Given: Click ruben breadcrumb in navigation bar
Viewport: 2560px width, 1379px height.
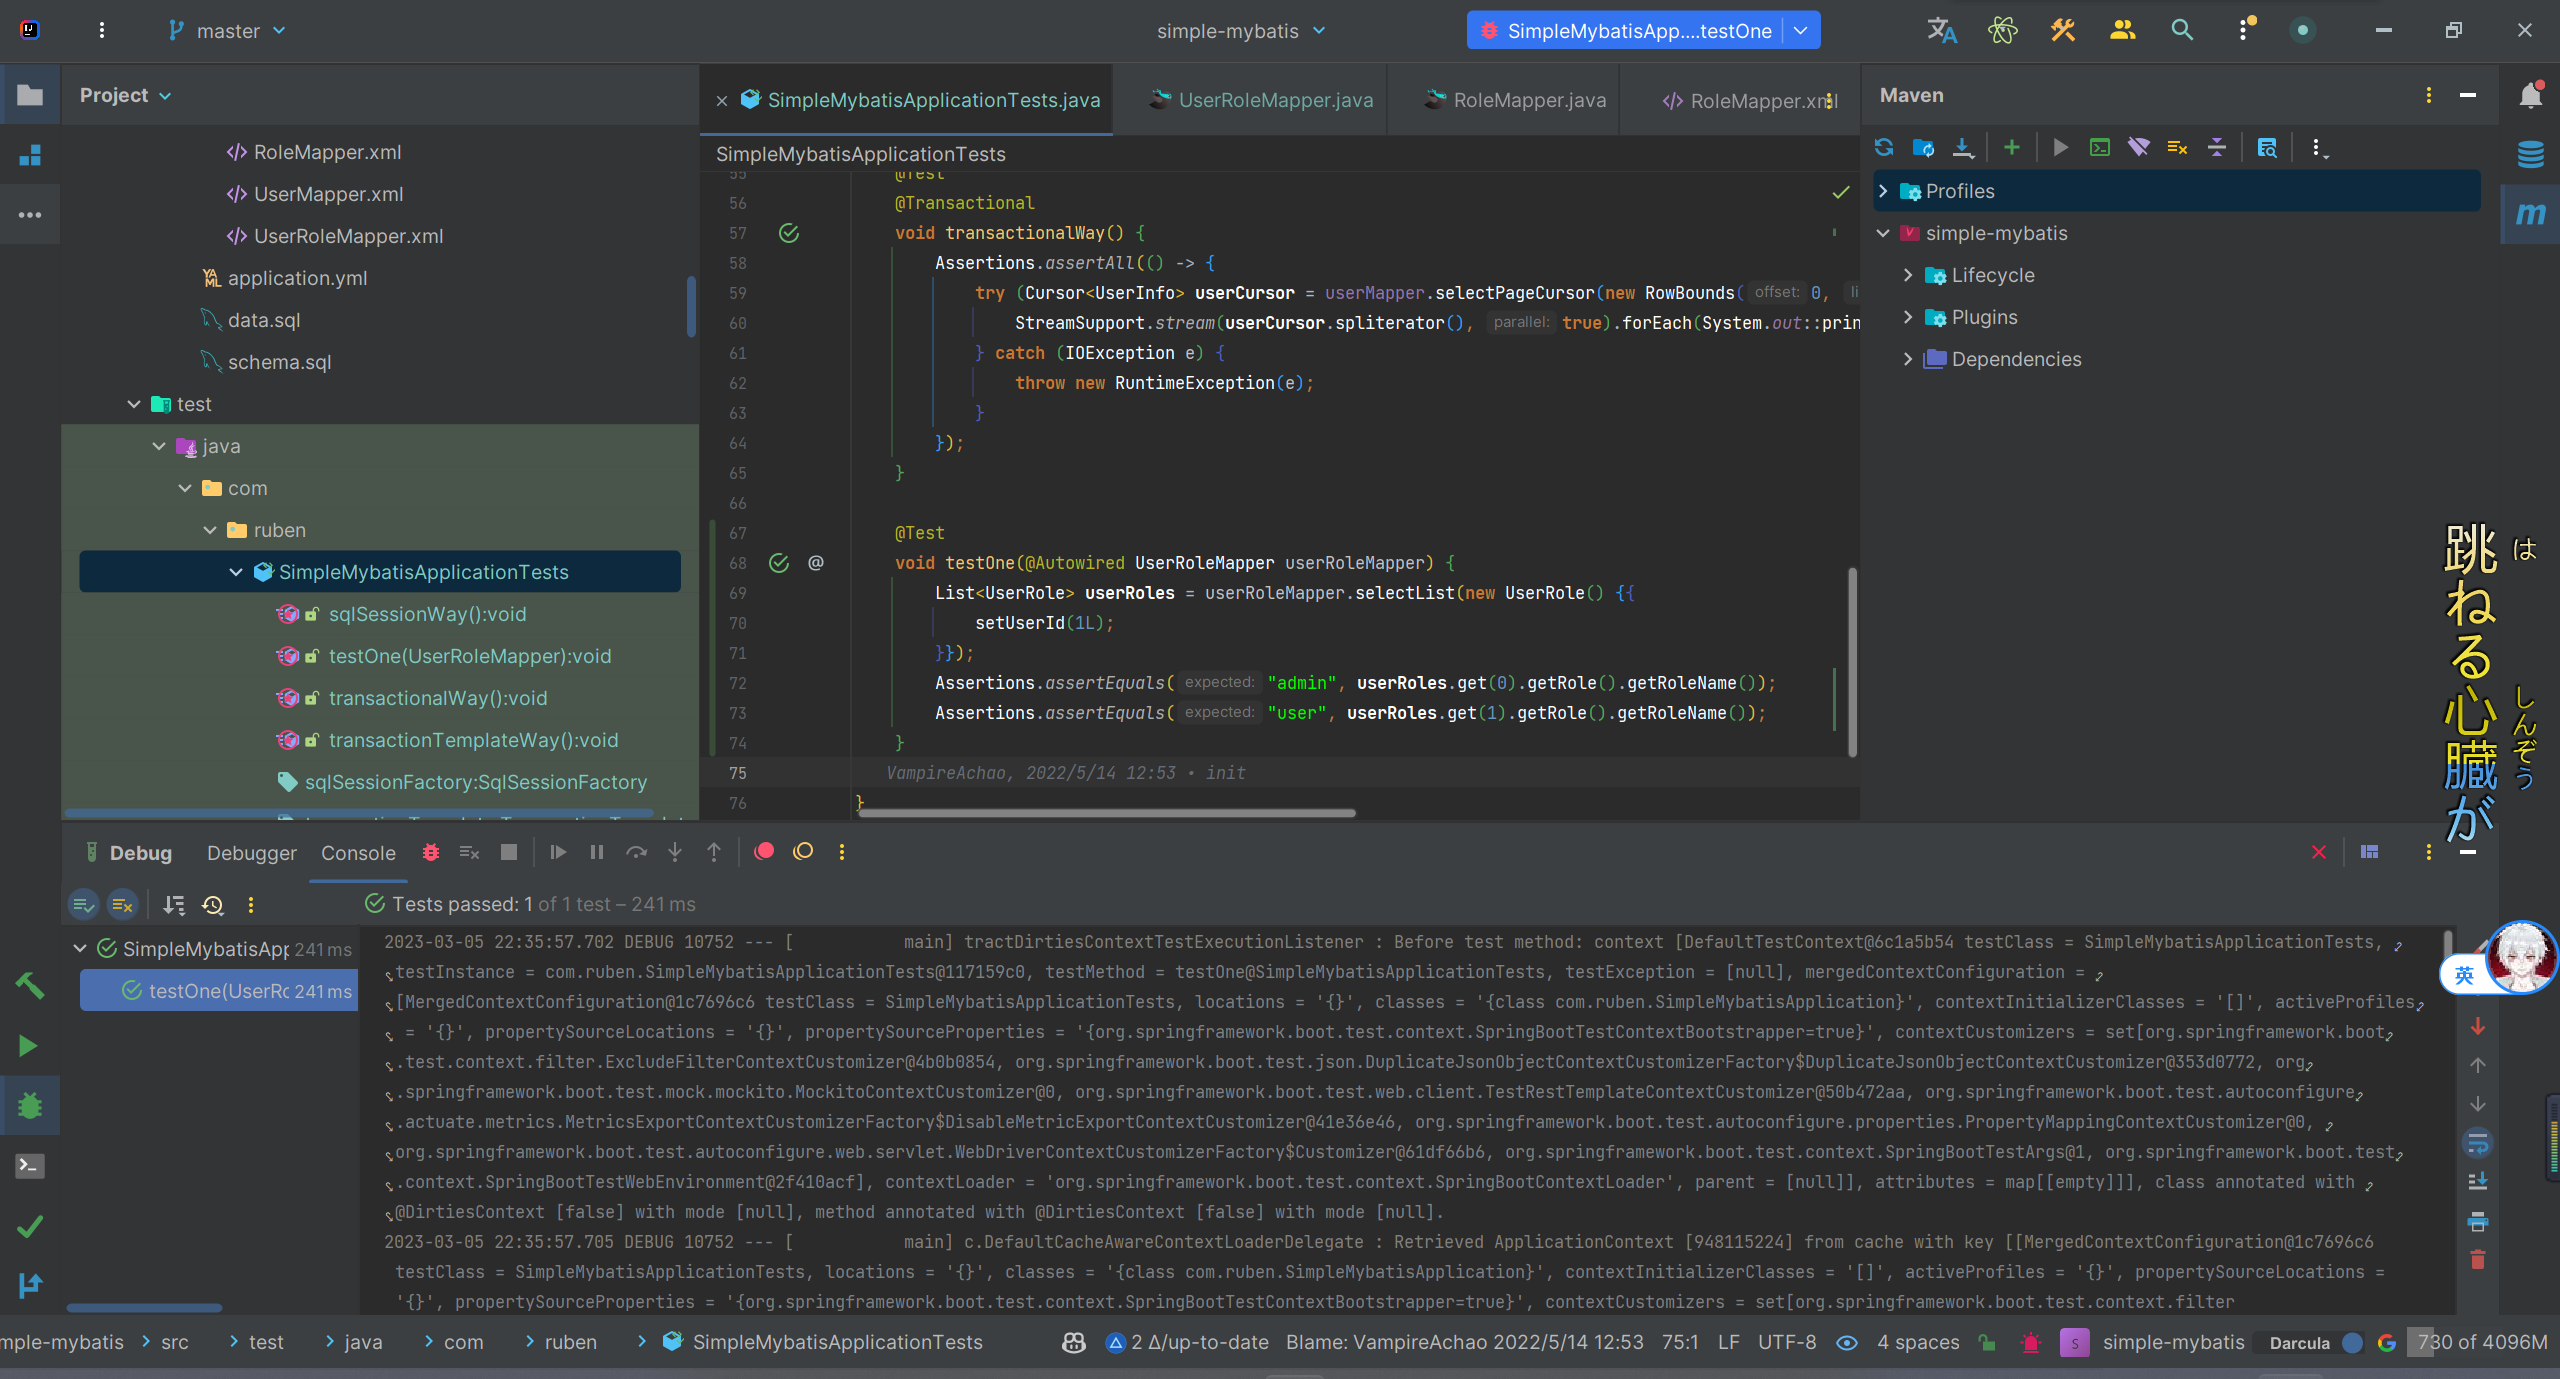Looking at the screenshot, I should pos(570,1342).
